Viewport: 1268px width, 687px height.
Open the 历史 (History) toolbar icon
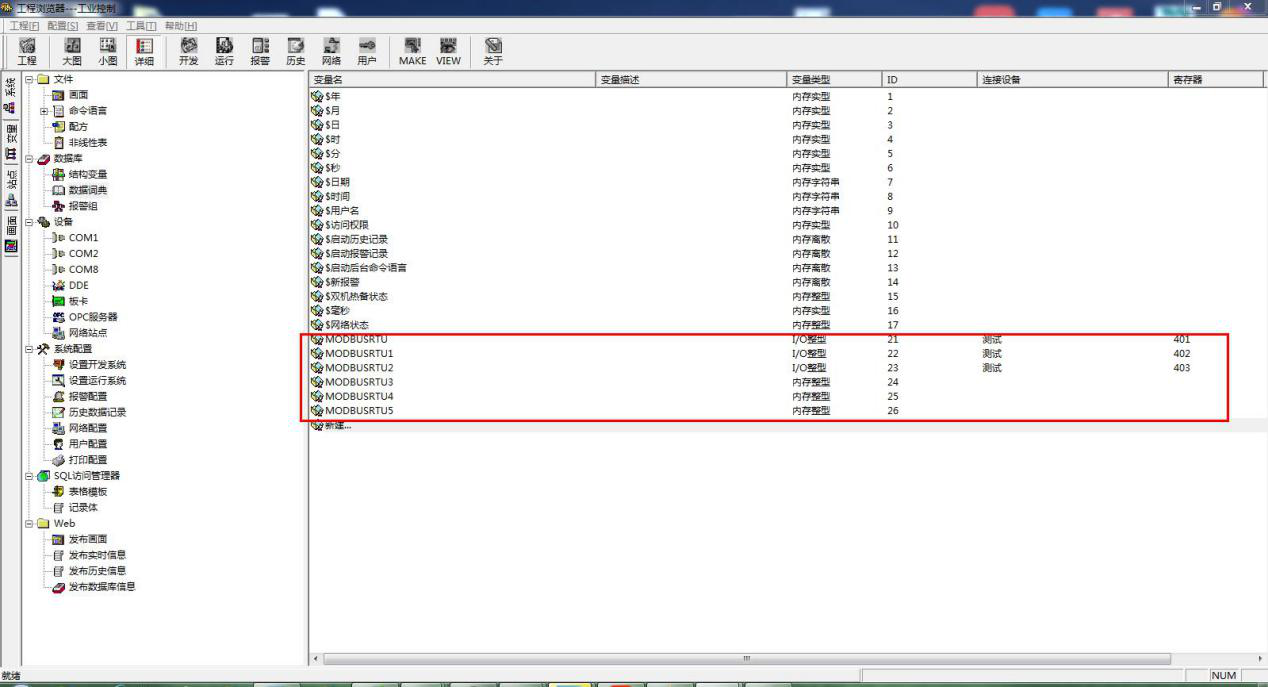[x=295, y=51]
